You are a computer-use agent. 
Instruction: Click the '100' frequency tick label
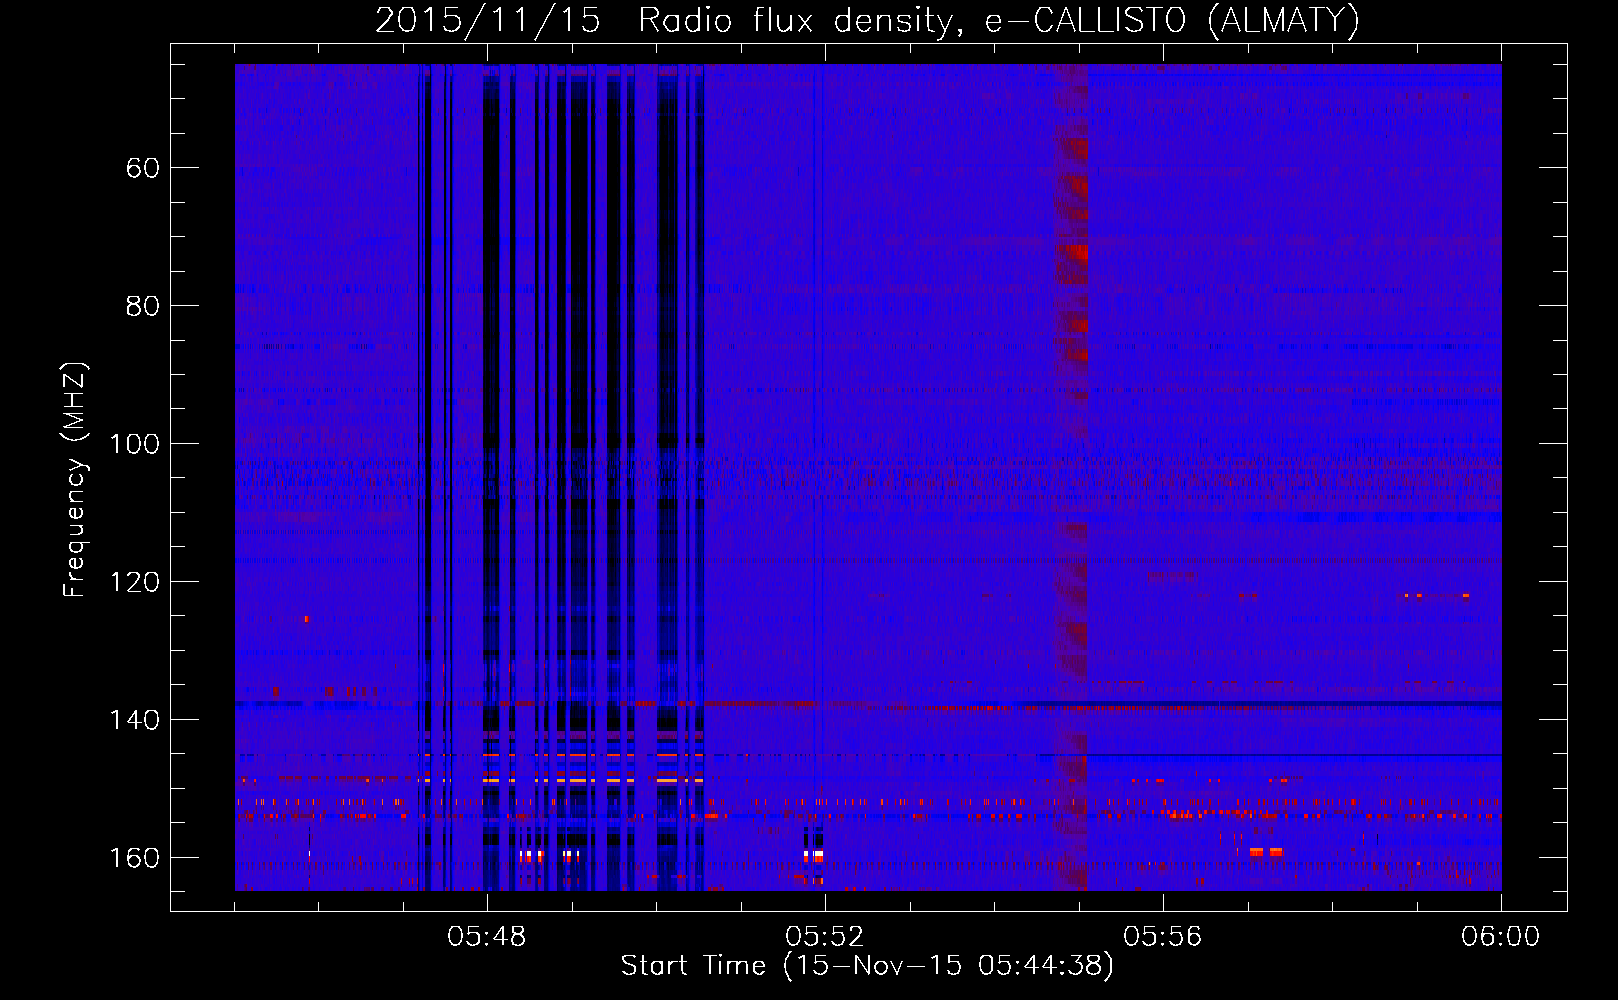coord(135,443)
